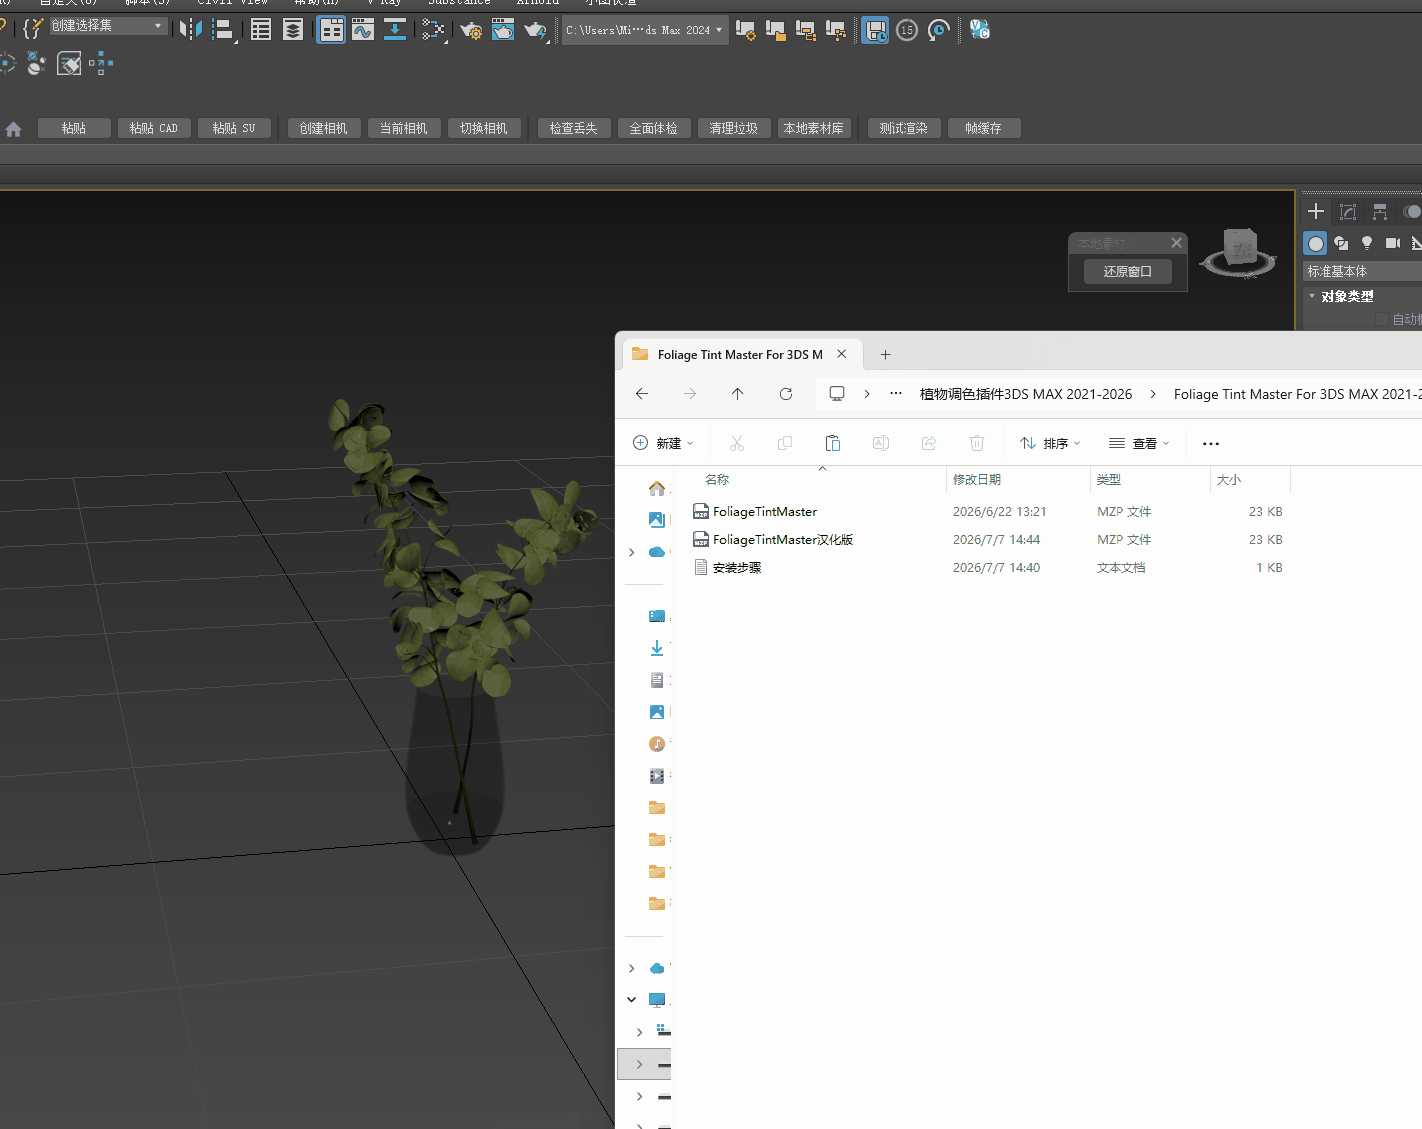Click the Render Production teapot icon
Screen dimensions: 1422x1129
[536, 30]
